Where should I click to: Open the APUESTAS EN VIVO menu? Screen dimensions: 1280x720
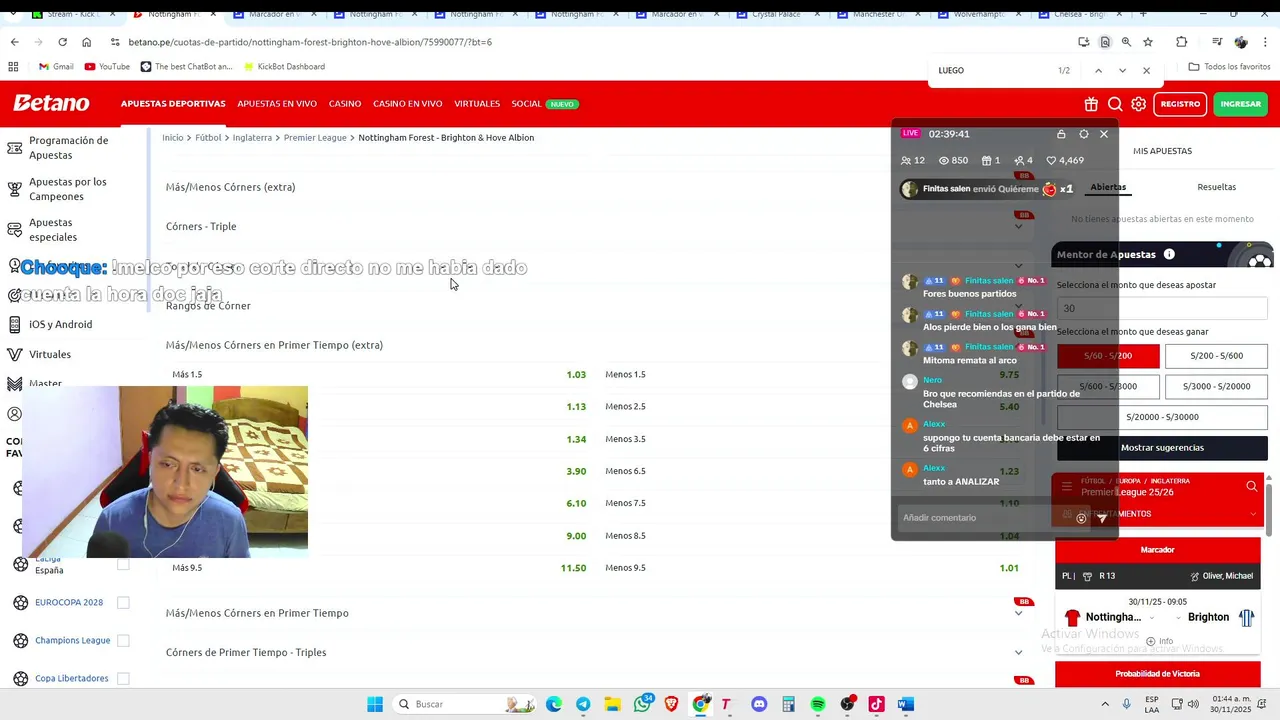277,104
